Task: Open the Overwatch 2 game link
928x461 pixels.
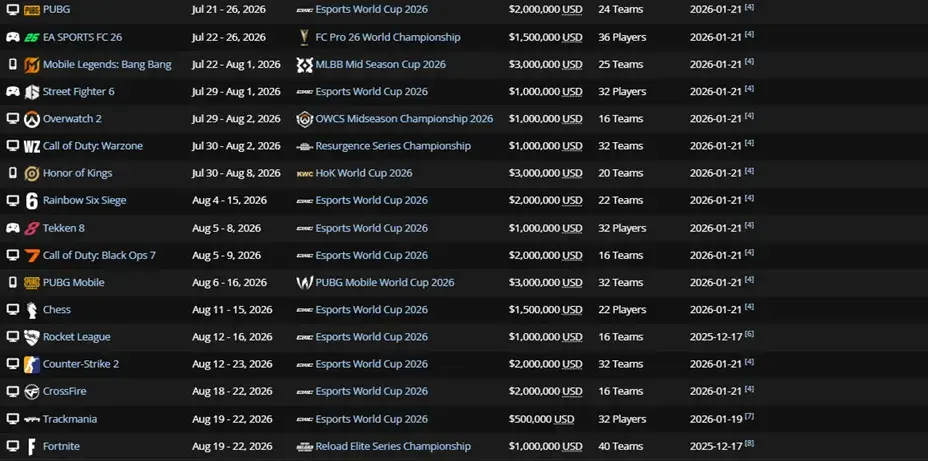Action: pos(72,119)
